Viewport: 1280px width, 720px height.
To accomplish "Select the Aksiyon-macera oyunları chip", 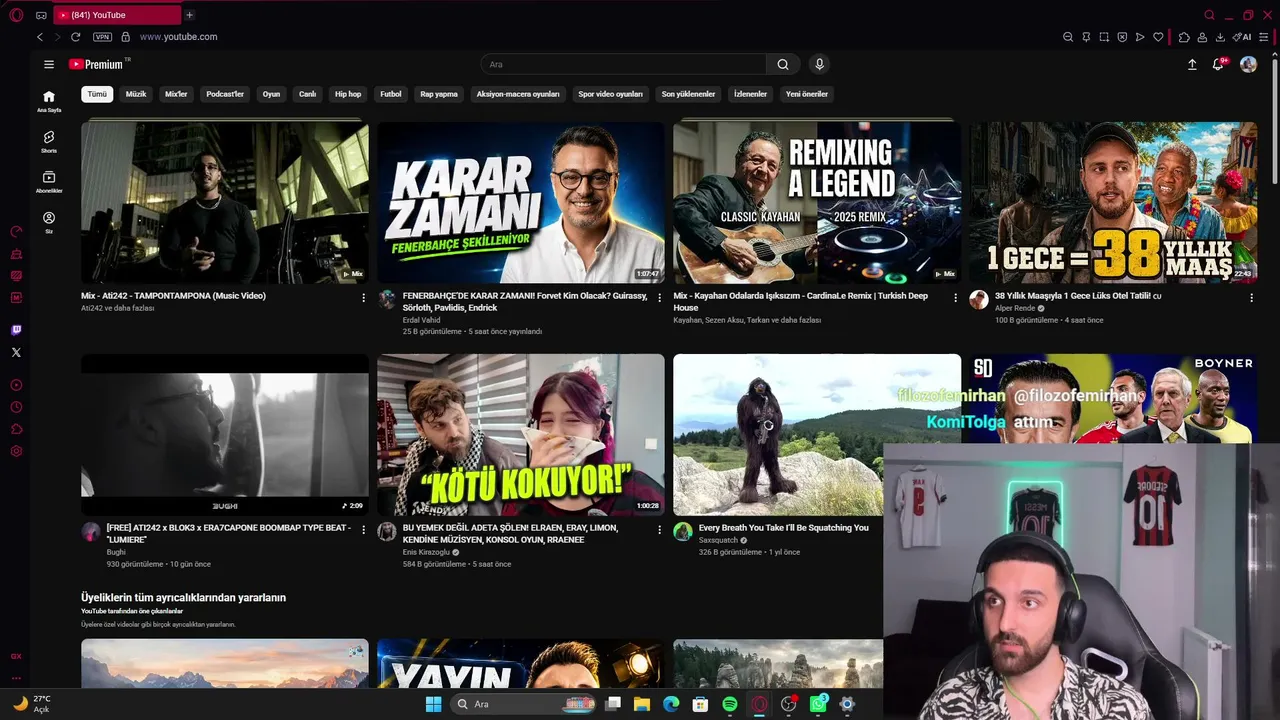I will [518, 94].
